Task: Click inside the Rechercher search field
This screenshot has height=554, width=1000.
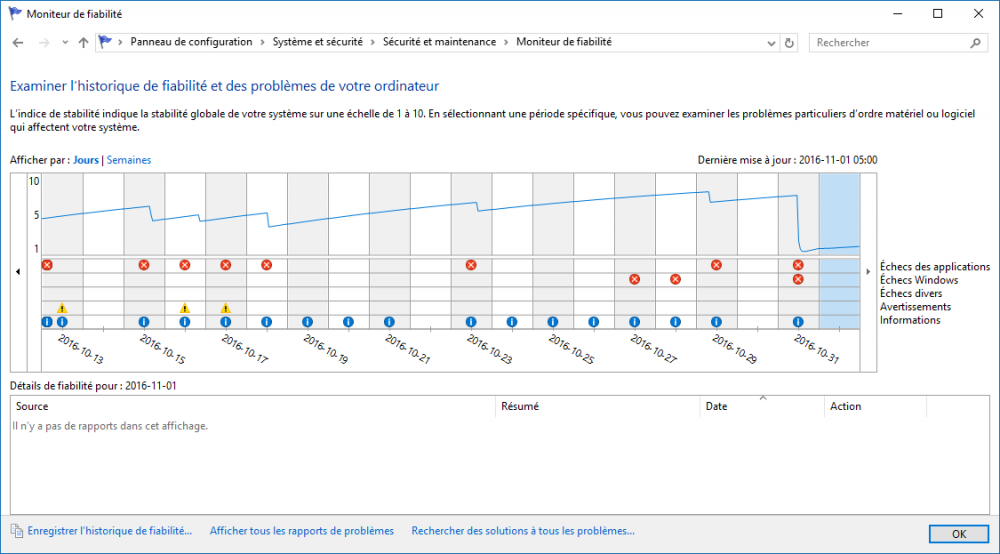Action: click(x=890, y=43)
